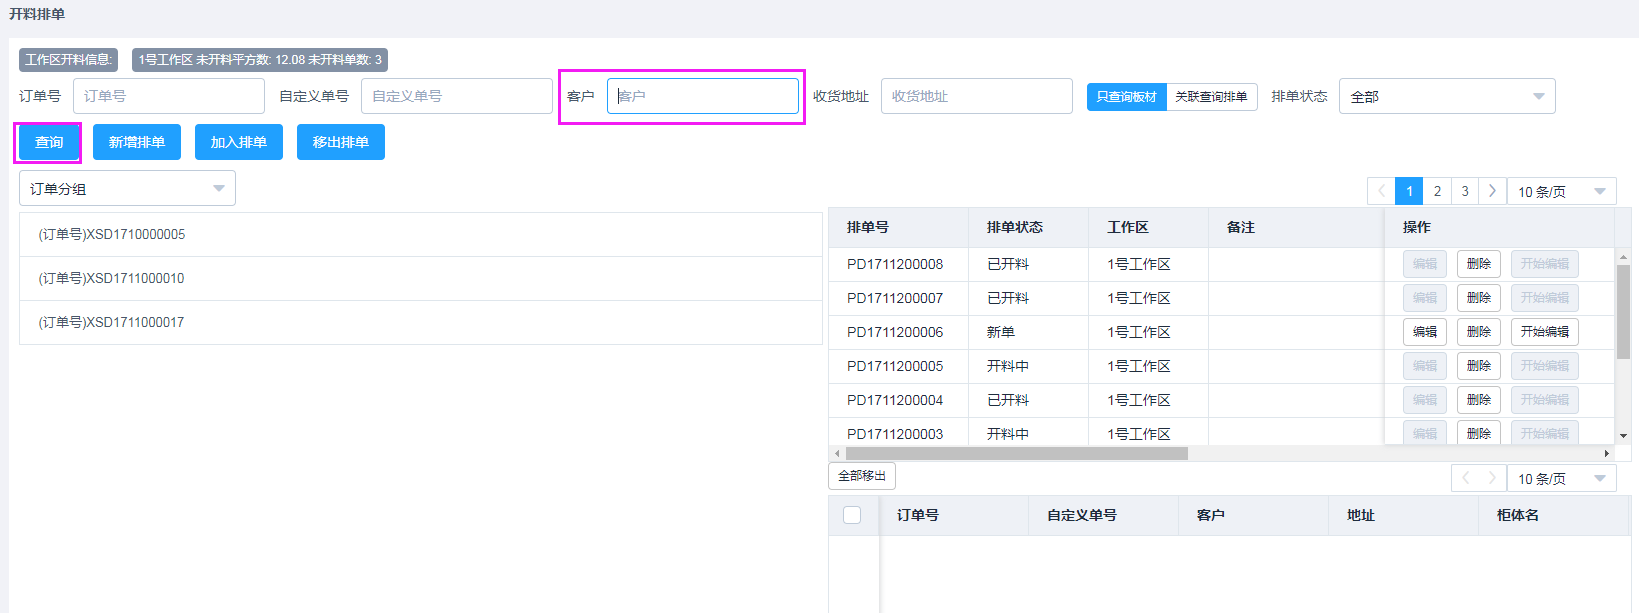
Task: Switch to 关联查询排单 mode
Action: click(1211, 97)
